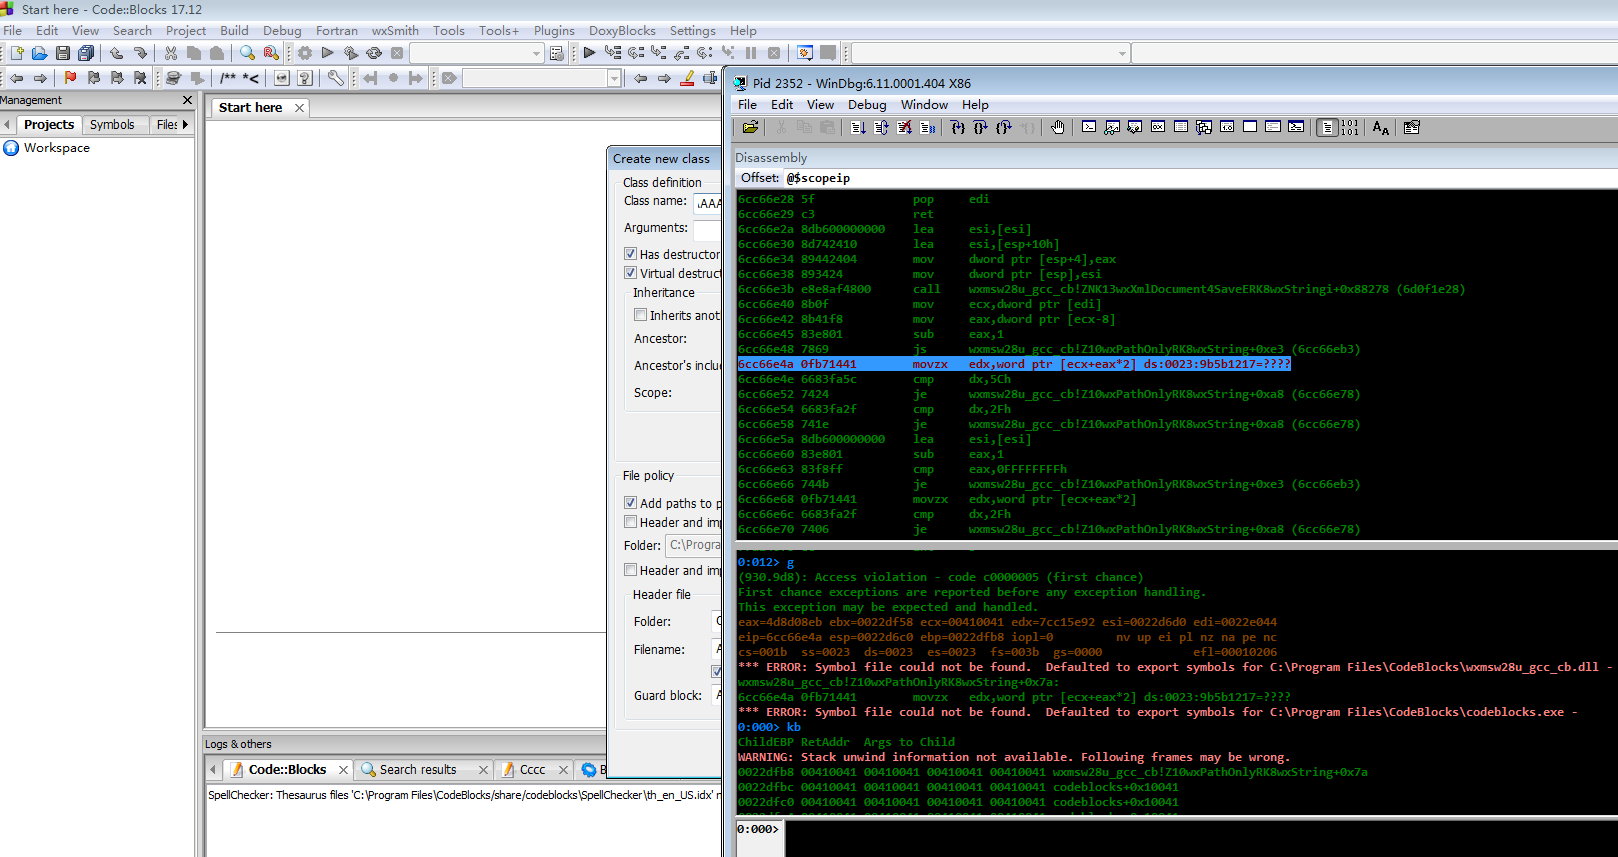Open Call Stack window icon in WinDbg
Screen dimensions: 1618x857
(x=1204, y=127)
